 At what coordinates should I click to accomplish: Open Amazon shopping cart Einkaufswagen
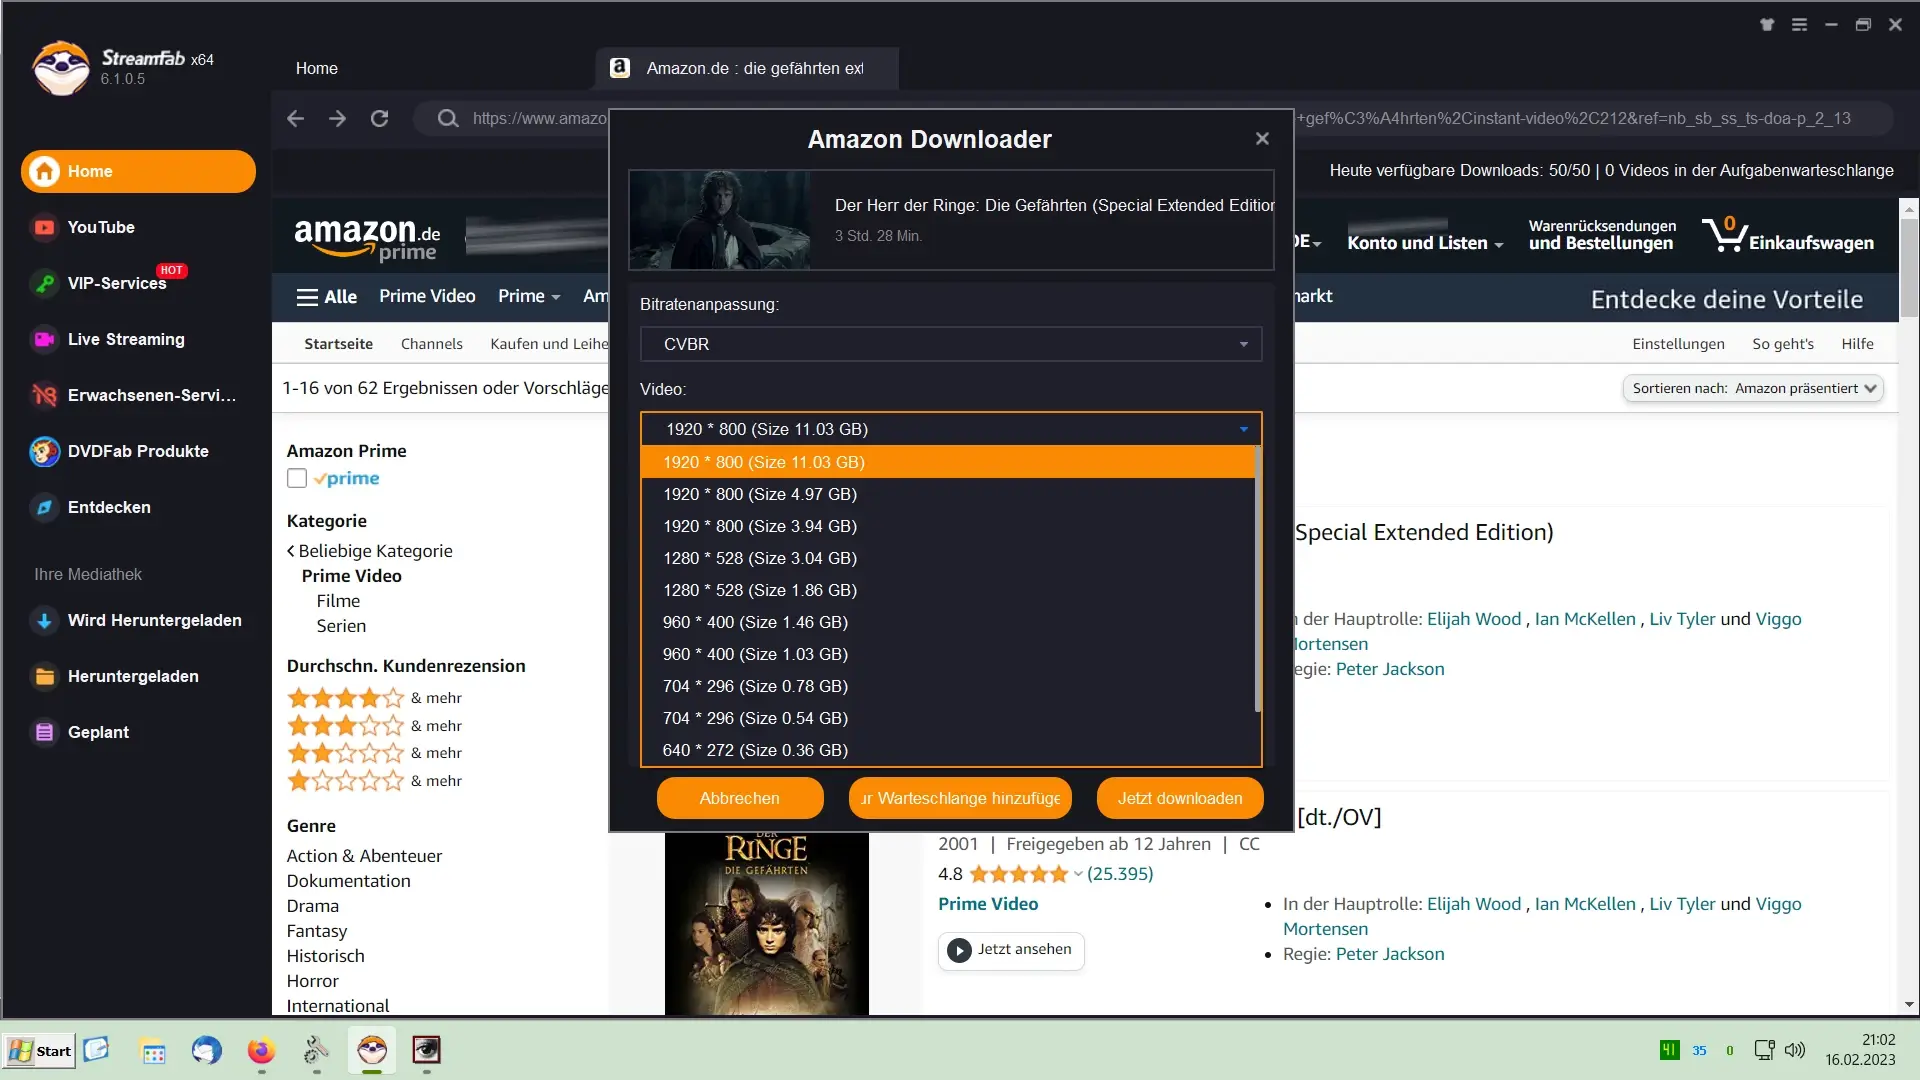(1788, 236)
